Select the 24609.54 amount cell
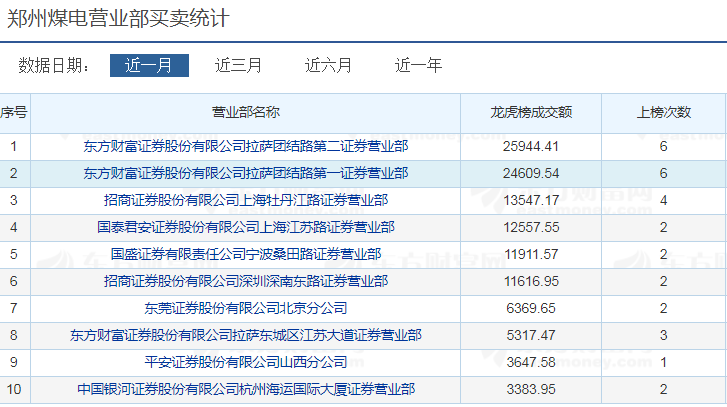Image resolution: width=727 pixels, height=407 pixels. 531,173
